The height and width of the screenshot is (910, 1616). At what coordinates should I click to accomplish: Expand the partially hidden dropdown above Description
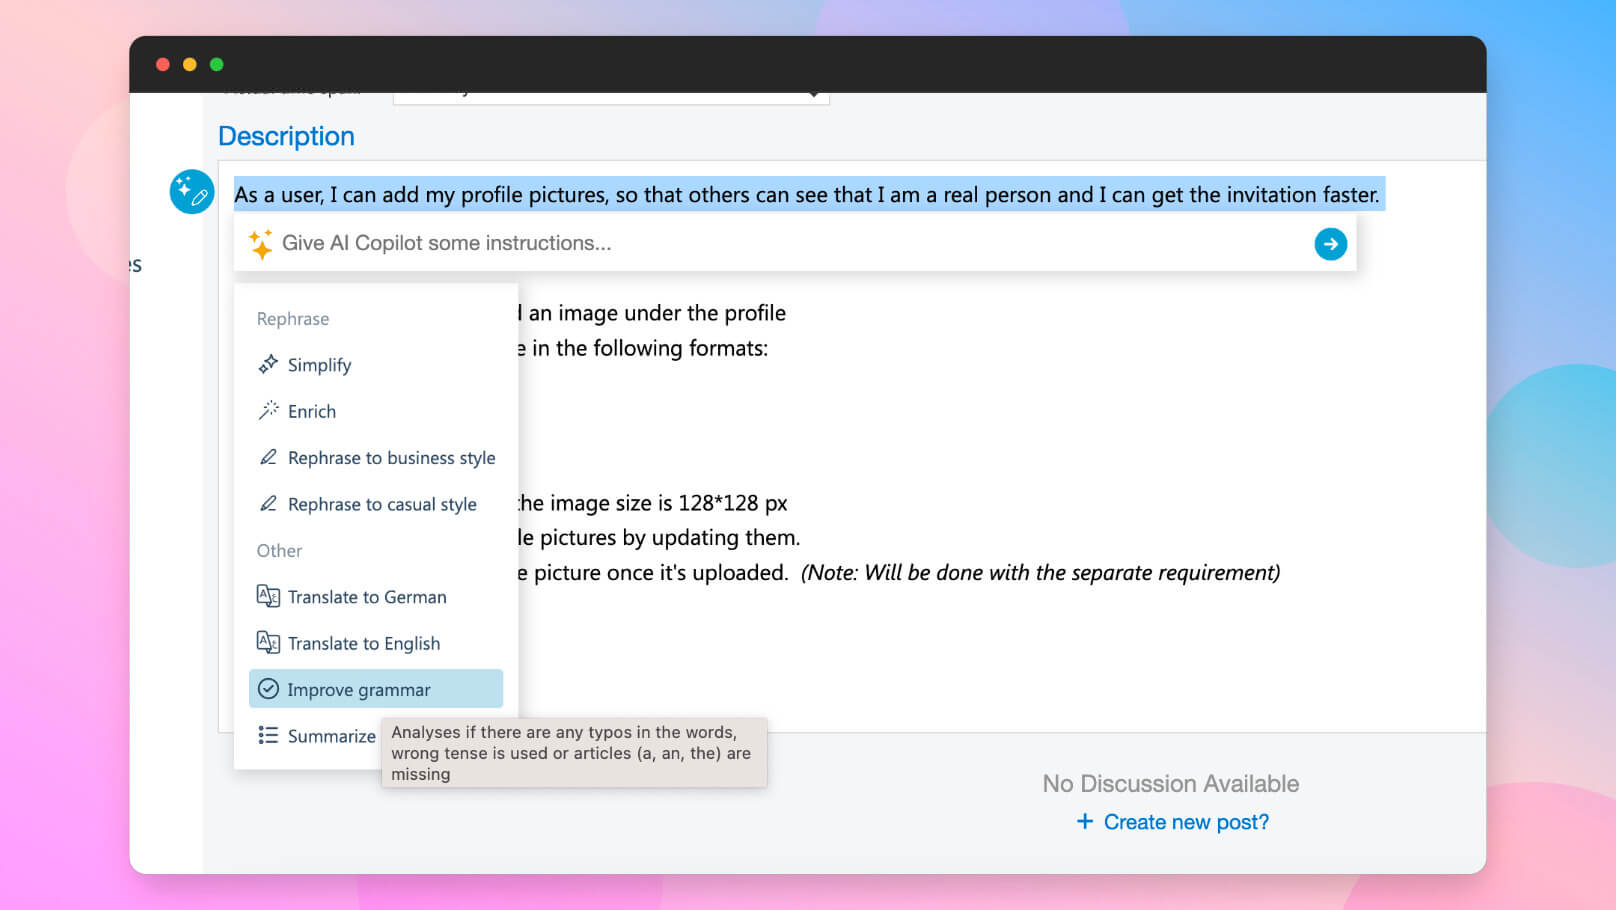pos(812,95)
